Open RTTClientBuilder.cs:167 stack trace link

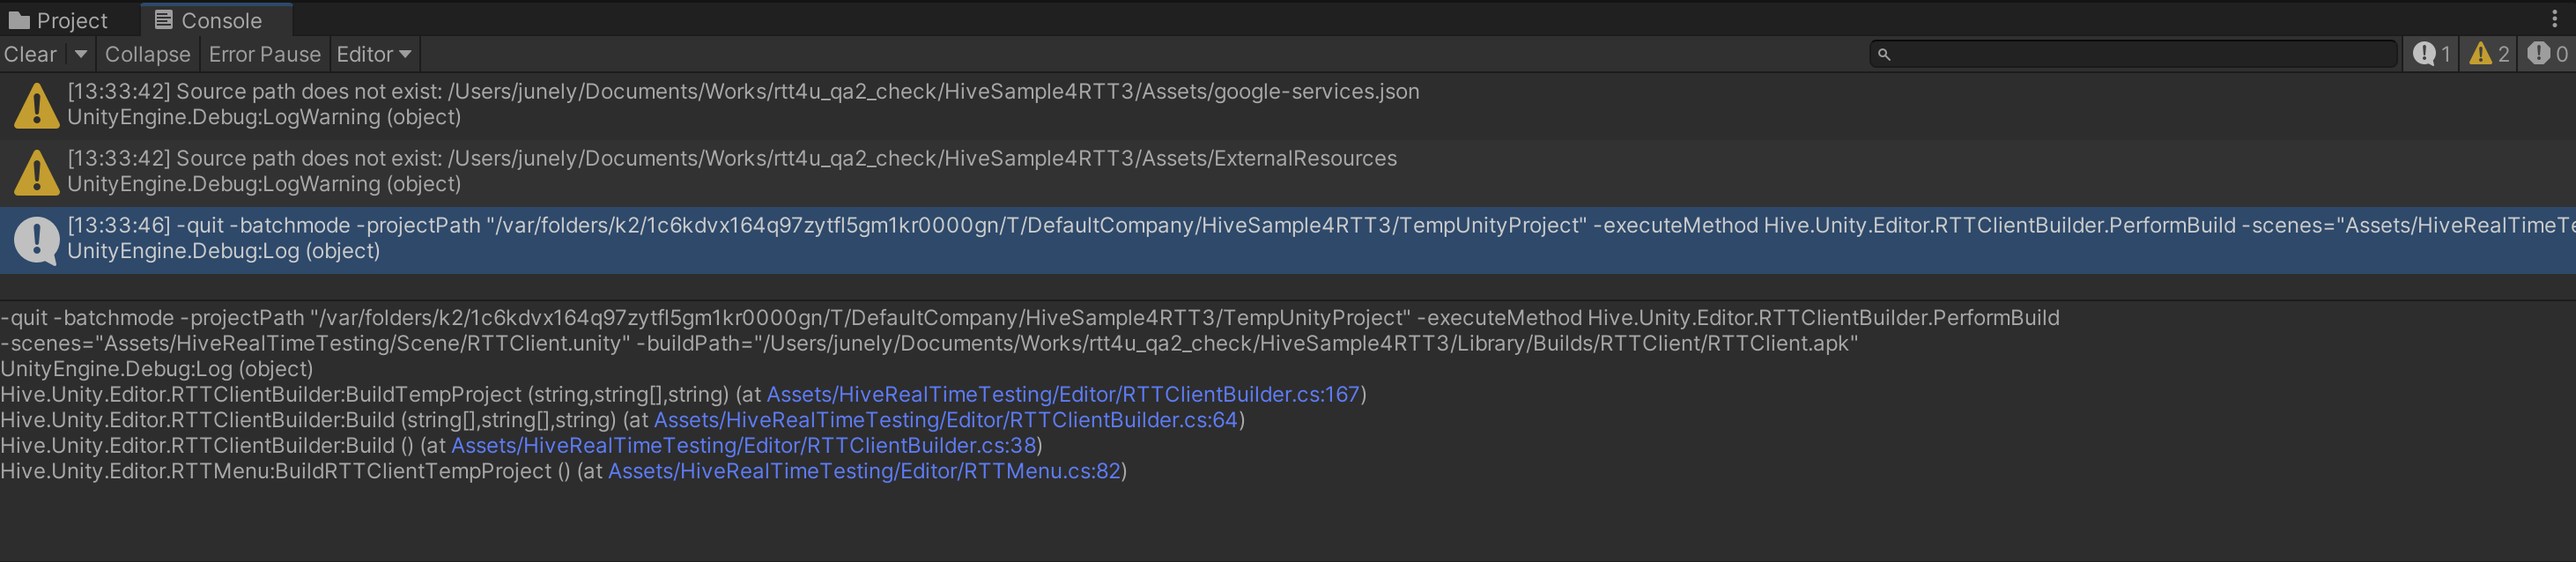1062,395
